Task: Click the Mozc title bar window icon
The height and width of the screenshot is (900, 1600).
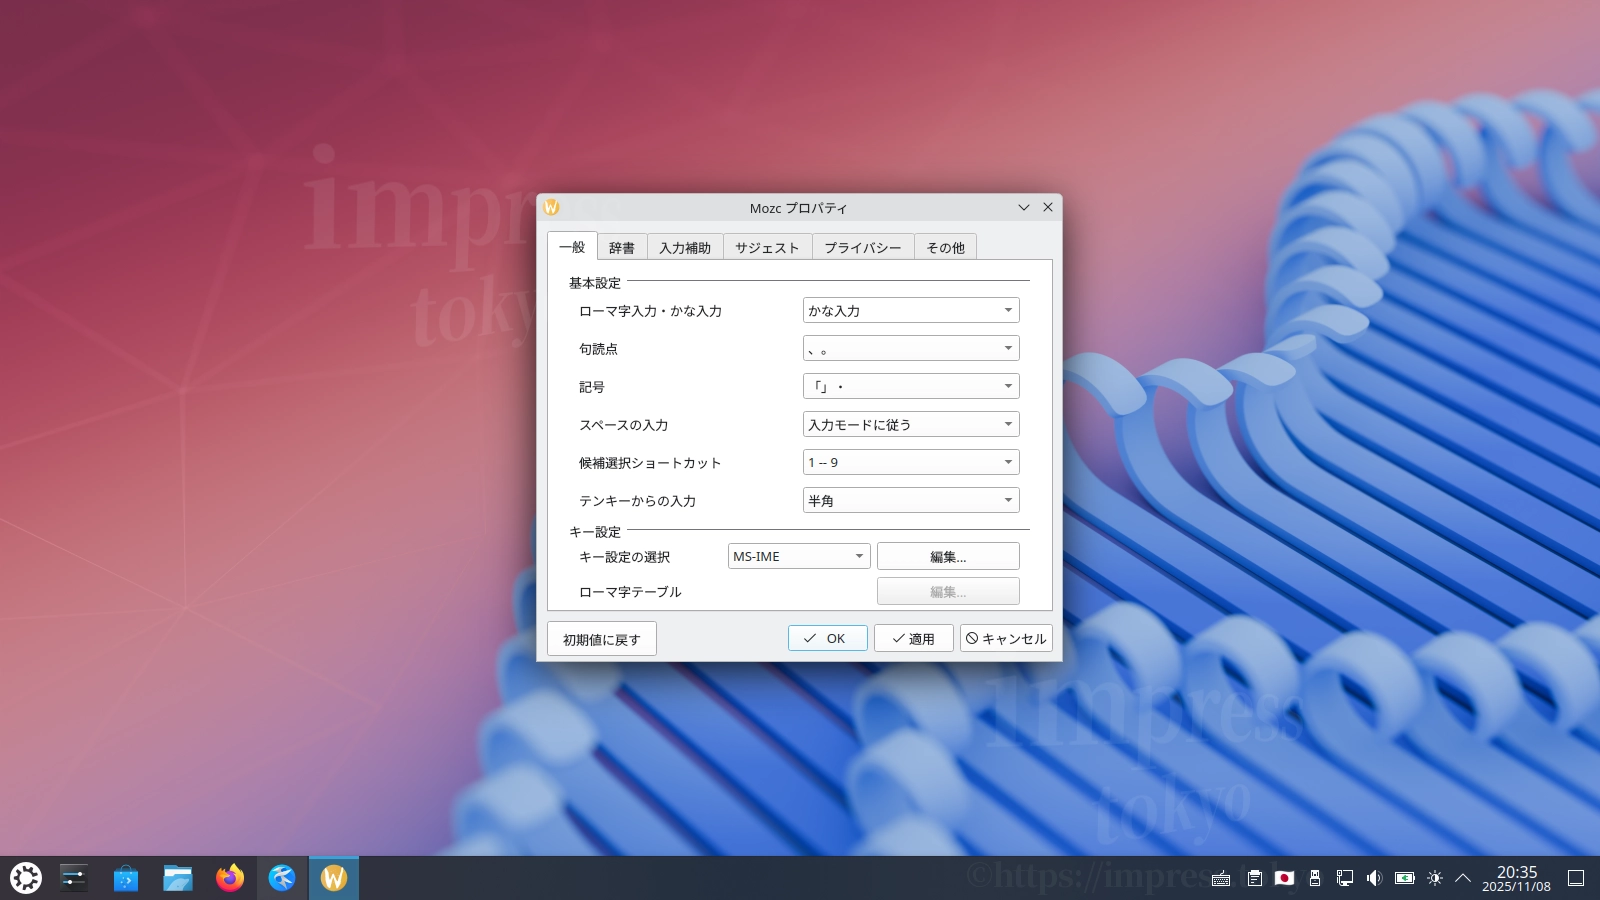Action: click(551, 207)
